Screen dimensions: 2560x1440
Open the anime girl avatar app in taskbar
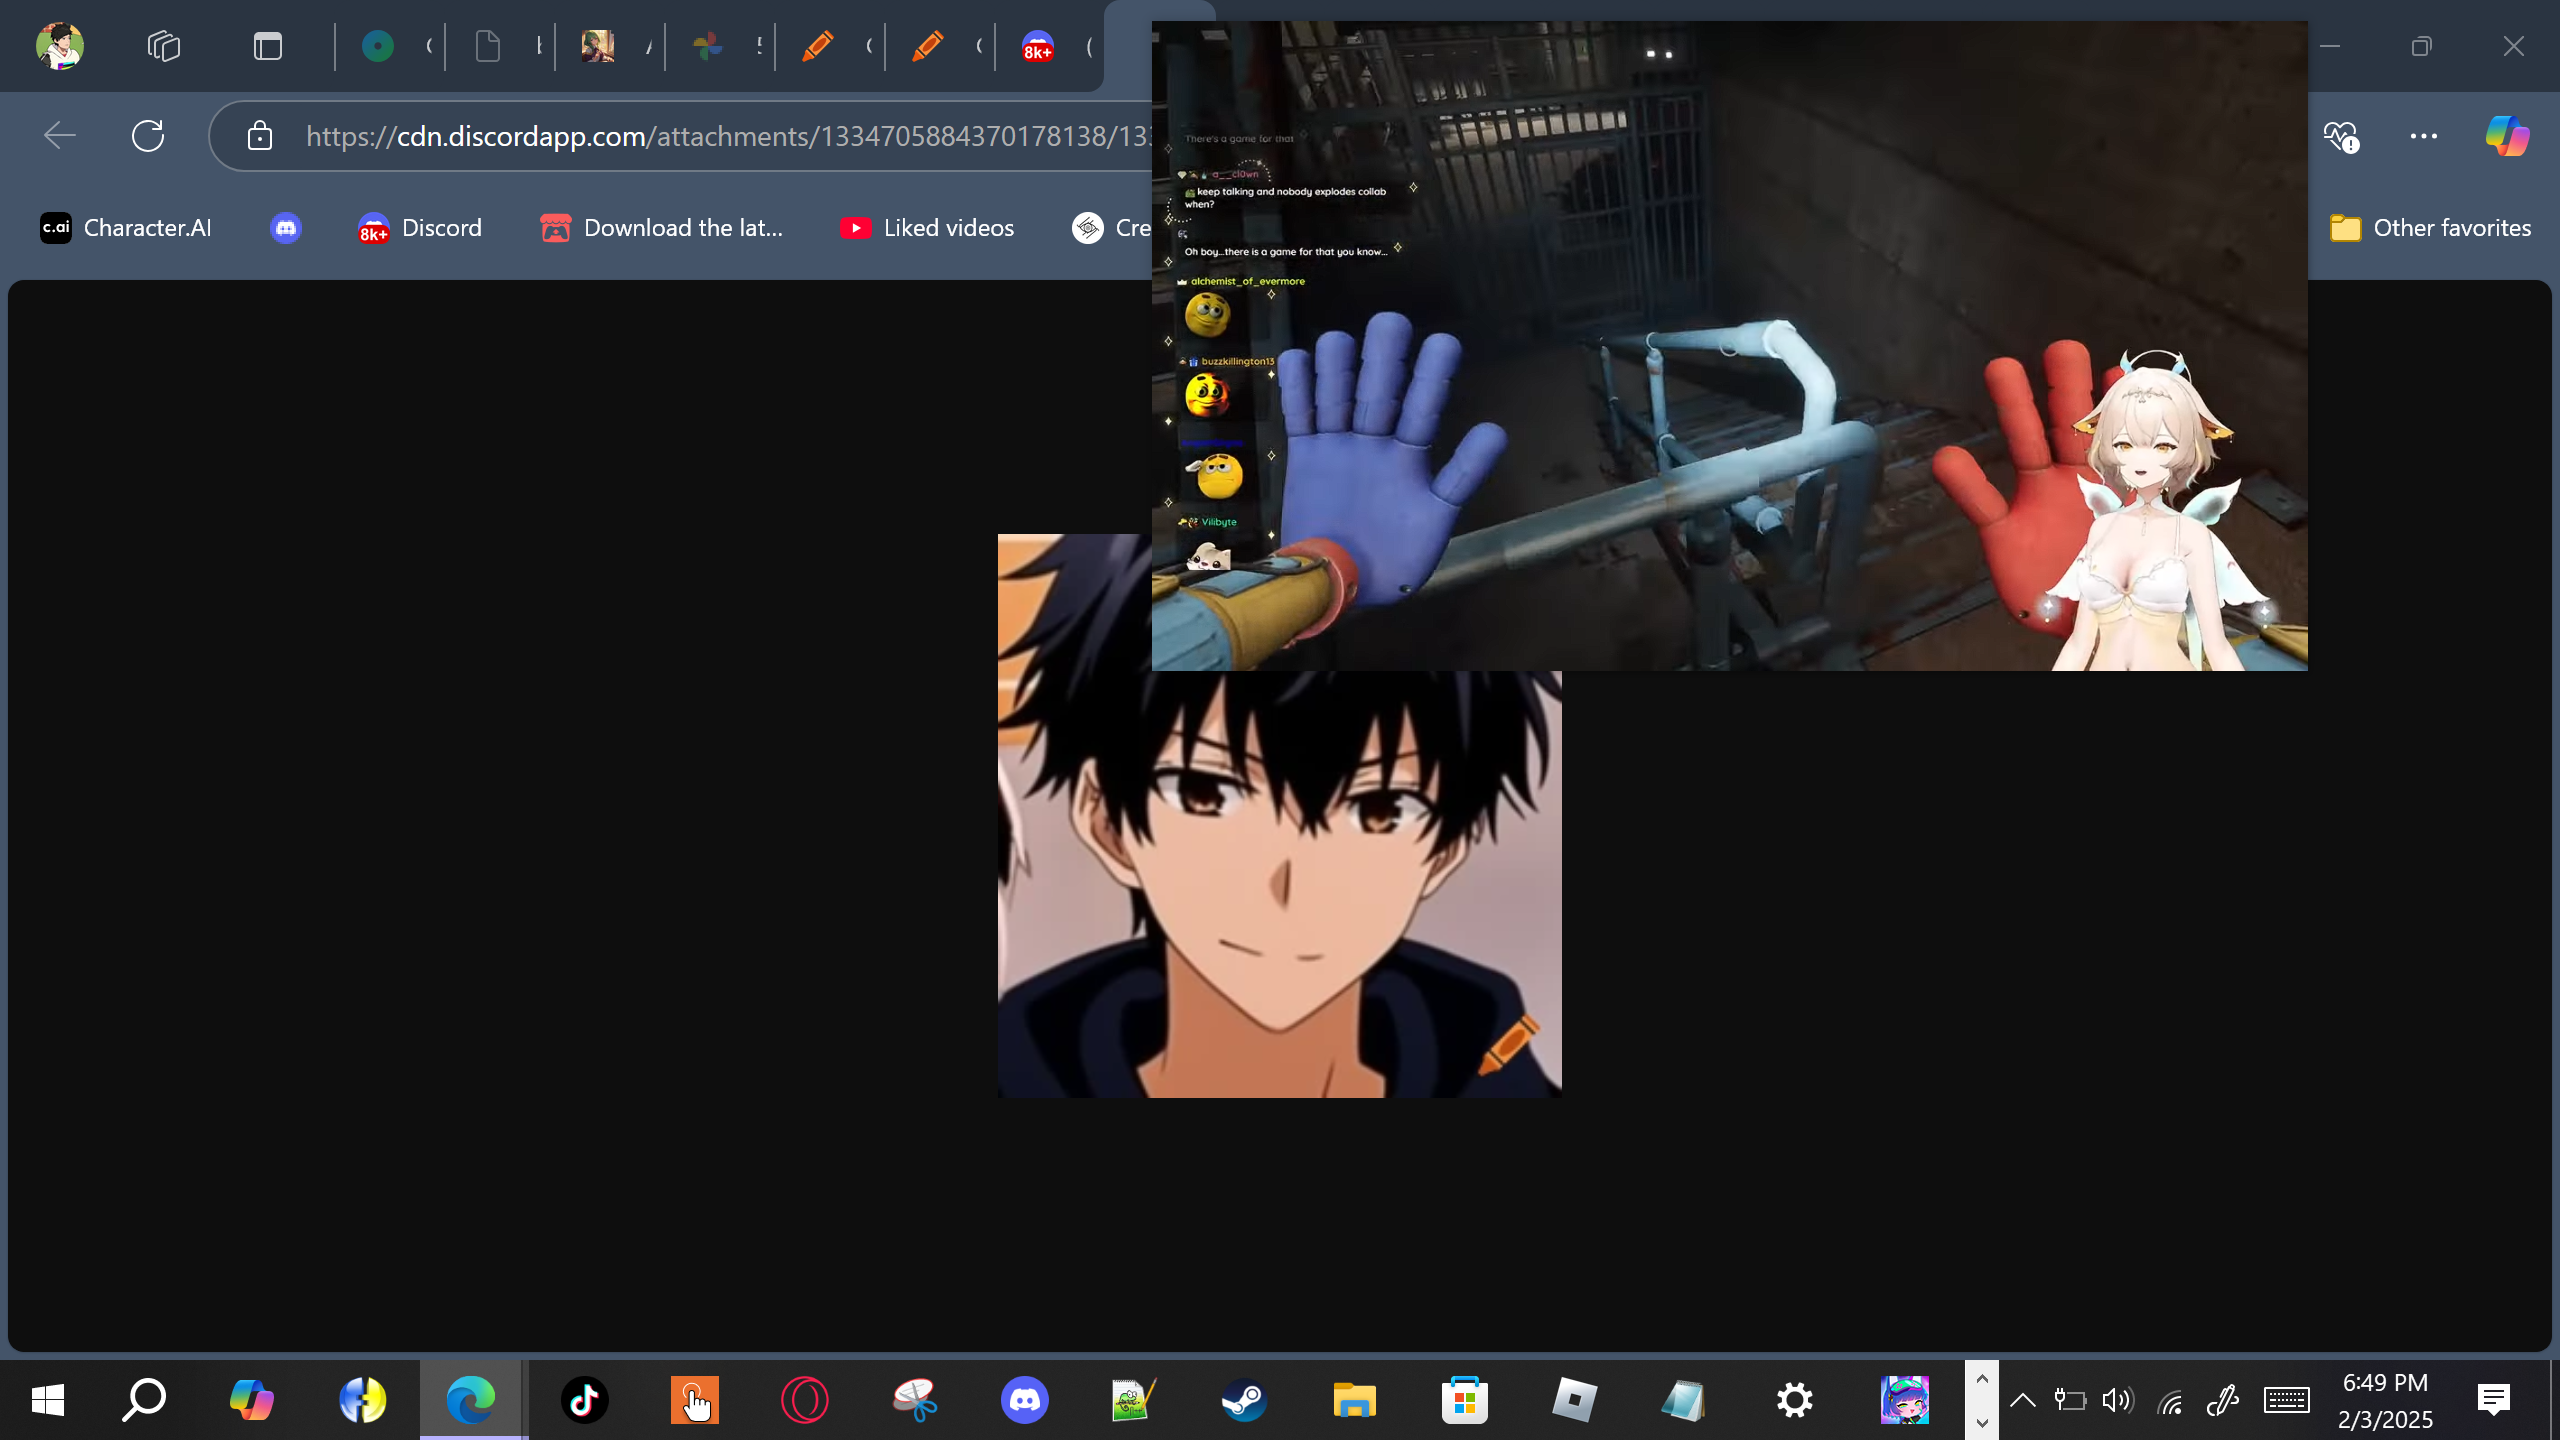pos(1904,1400)
